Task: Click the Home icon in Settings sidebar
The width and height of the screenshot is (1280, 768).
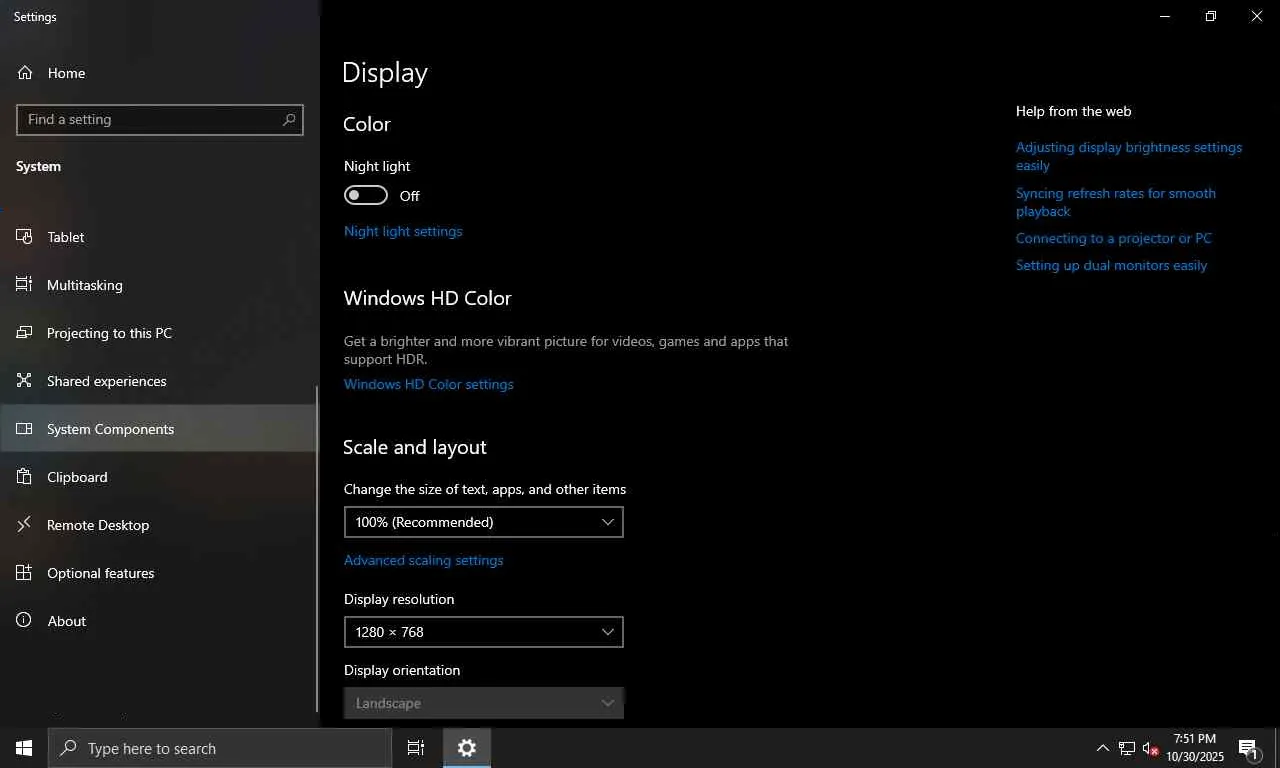Action: pos(25,73)
